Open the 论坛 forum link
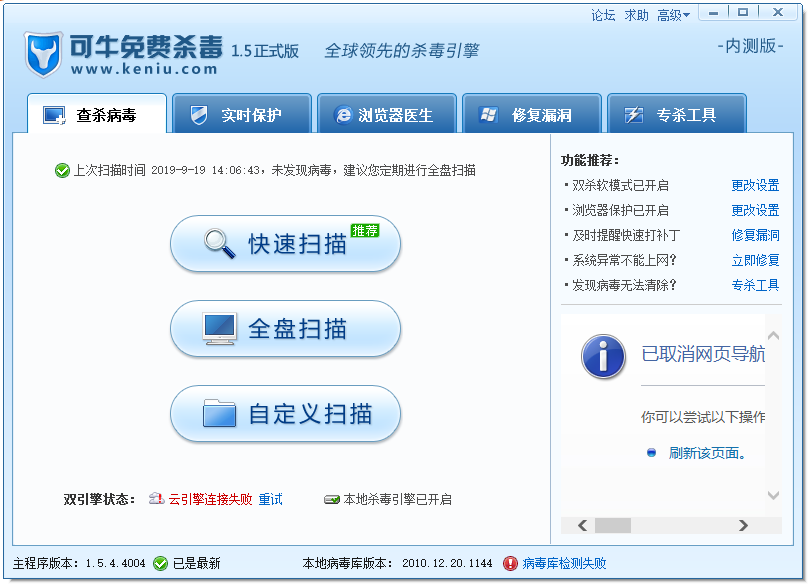This screenshot has width=812, height=584. tap(603, 16)
